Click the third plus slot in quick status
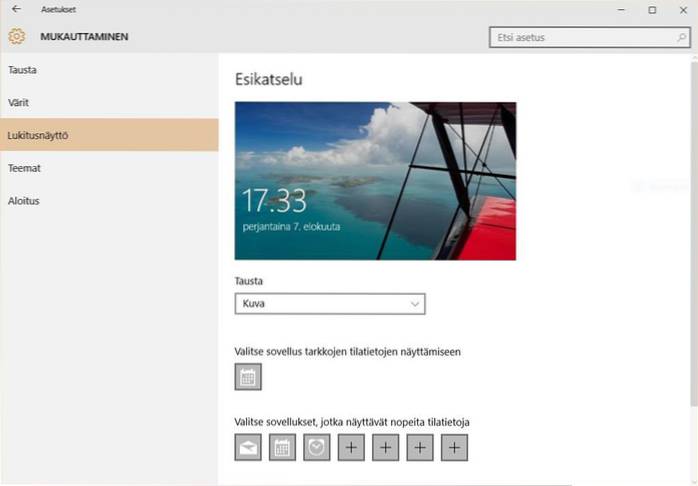This screenshot has height=486, width=698. coord(420,449)
